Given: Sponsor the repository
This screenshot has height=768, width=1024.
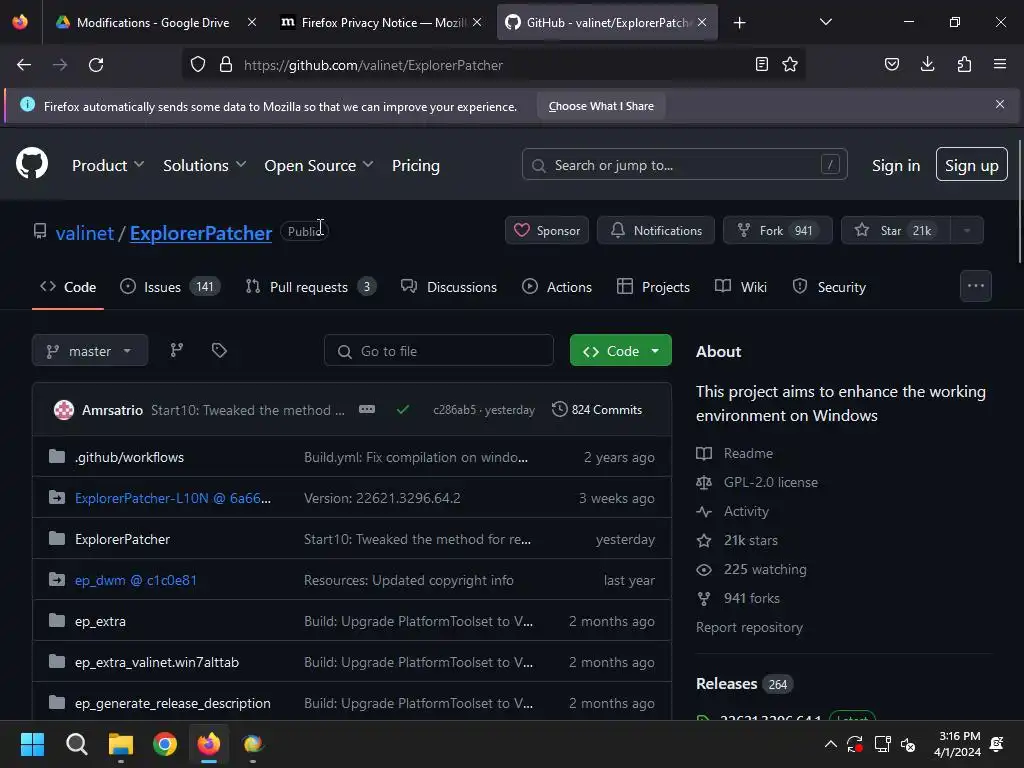Looking at the screenshot, I should [x=547, y=231].
